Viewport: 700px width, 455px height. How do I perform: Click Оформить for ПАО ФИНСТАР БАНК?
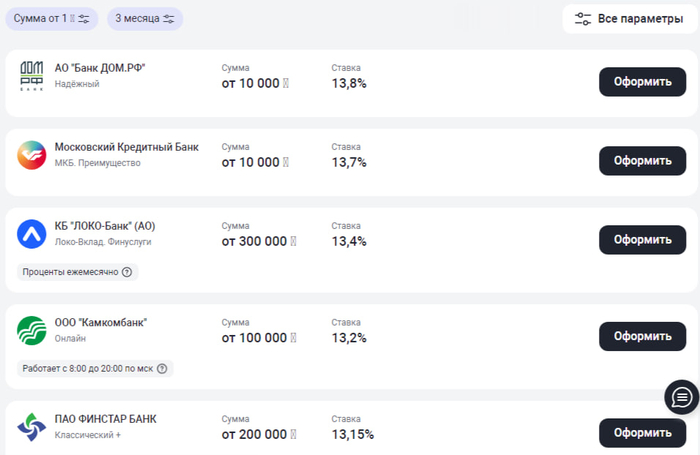[642, 433]
